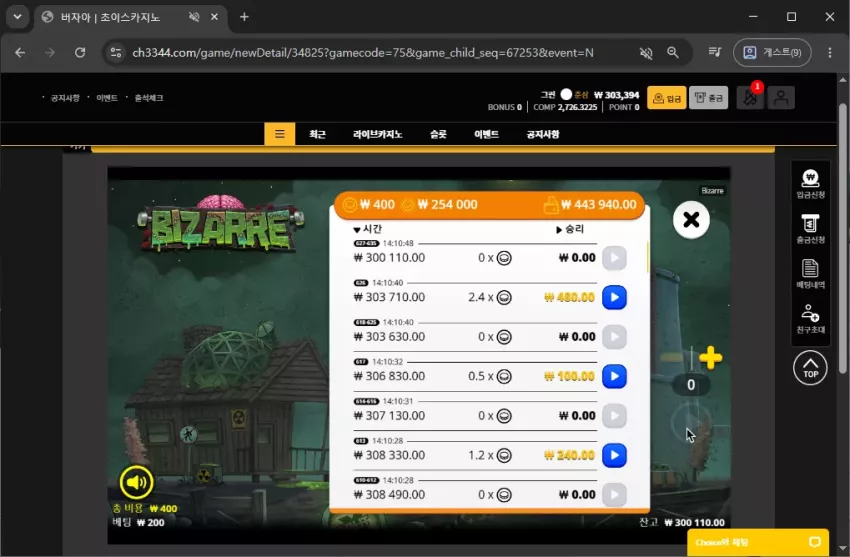850x557 pixels.
Task: Click the ₩303 710.00 balance entry
Action: tap(389, 297)
